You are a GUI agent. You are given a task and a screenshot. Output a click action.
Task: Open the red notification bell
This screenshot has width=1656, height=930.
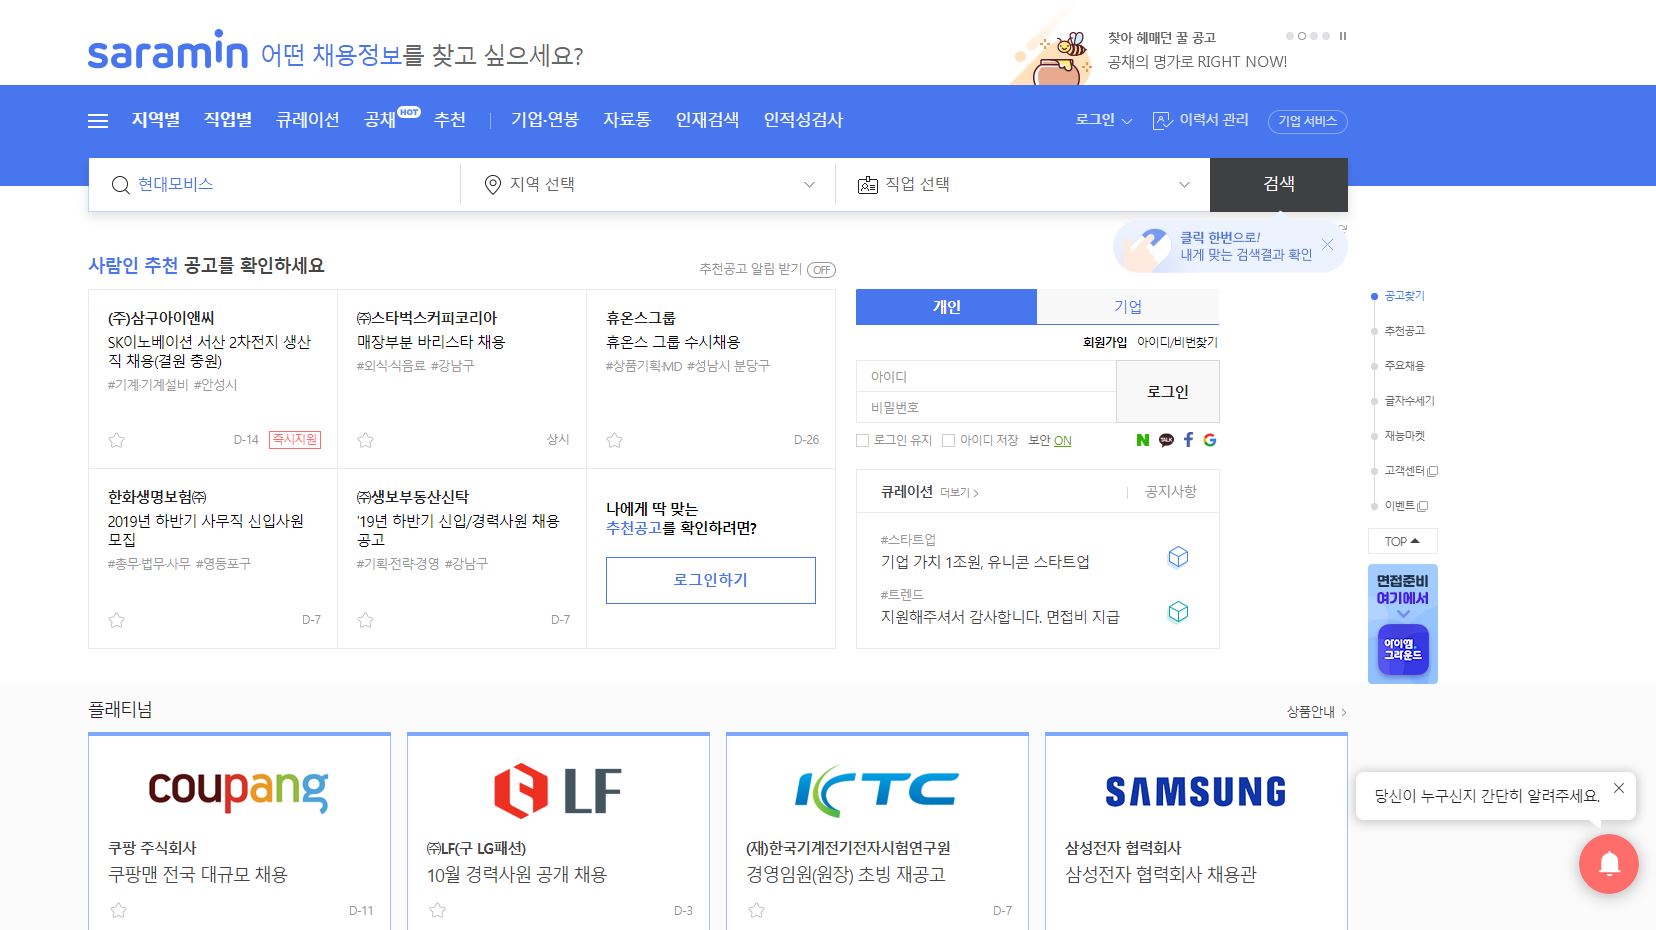pos(1609,864)
